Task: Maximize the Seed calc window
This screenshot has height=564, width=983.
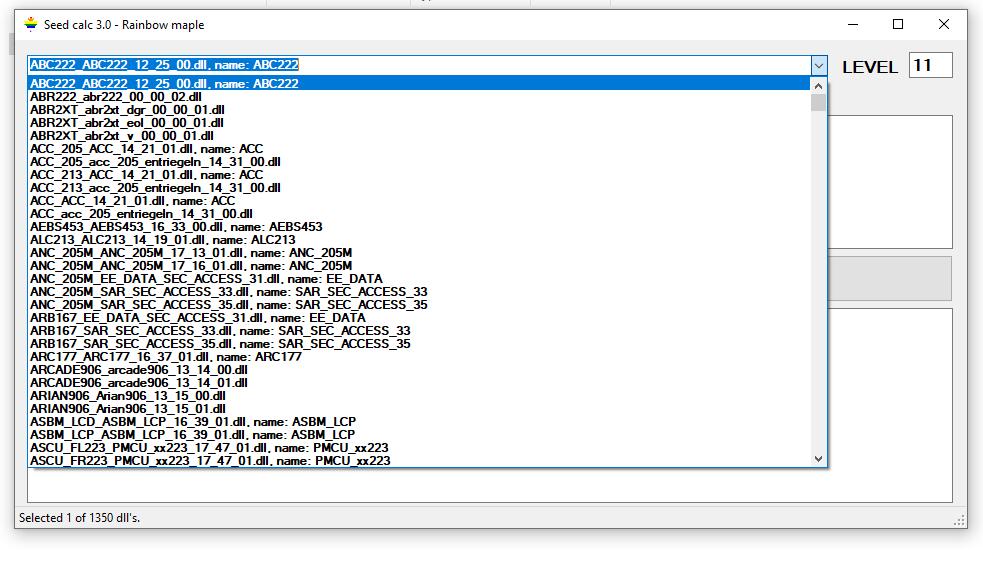Action: pos(897,24)
